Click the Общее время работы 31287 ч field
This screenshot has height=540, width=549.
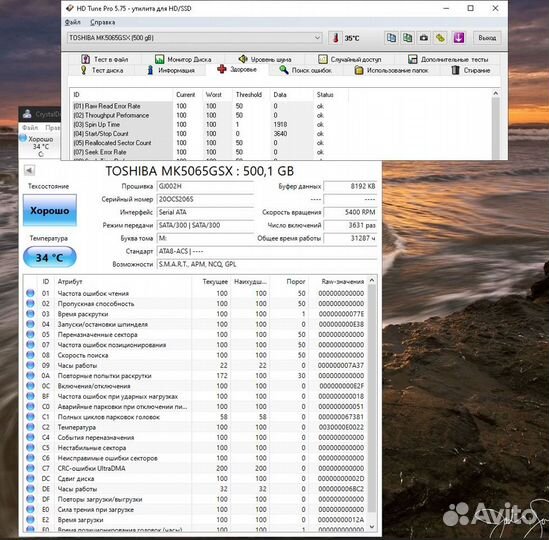click(x=350, y=238)
